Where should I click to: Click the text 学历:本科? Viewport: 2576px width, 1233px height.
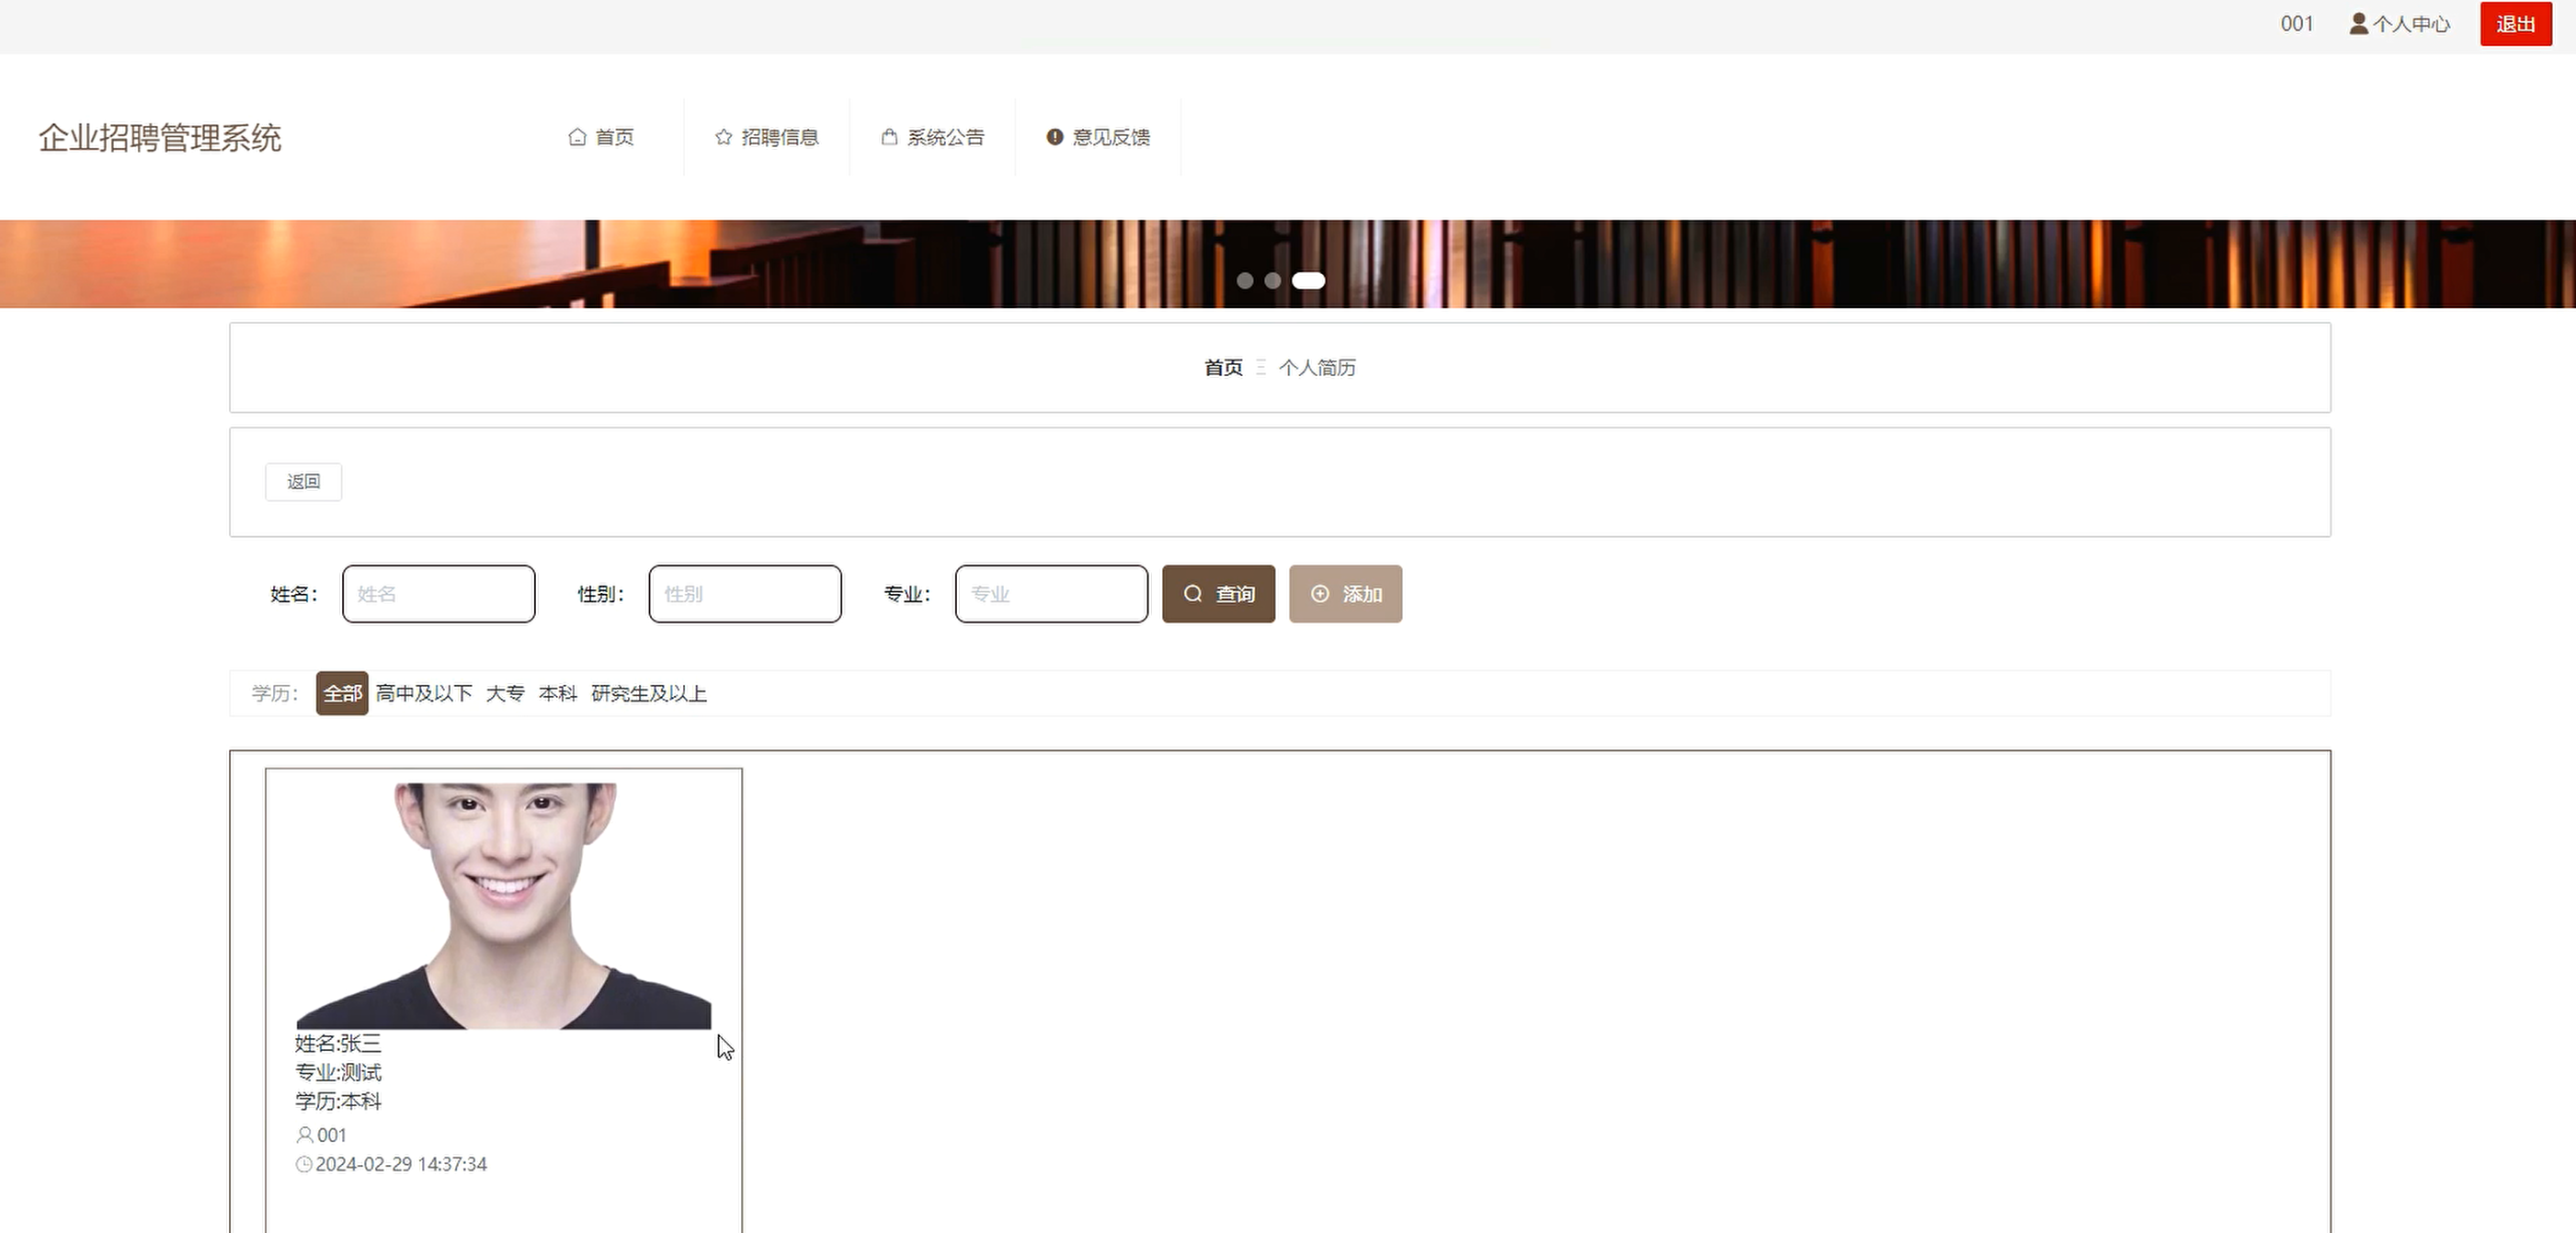tap(338, 1102)
